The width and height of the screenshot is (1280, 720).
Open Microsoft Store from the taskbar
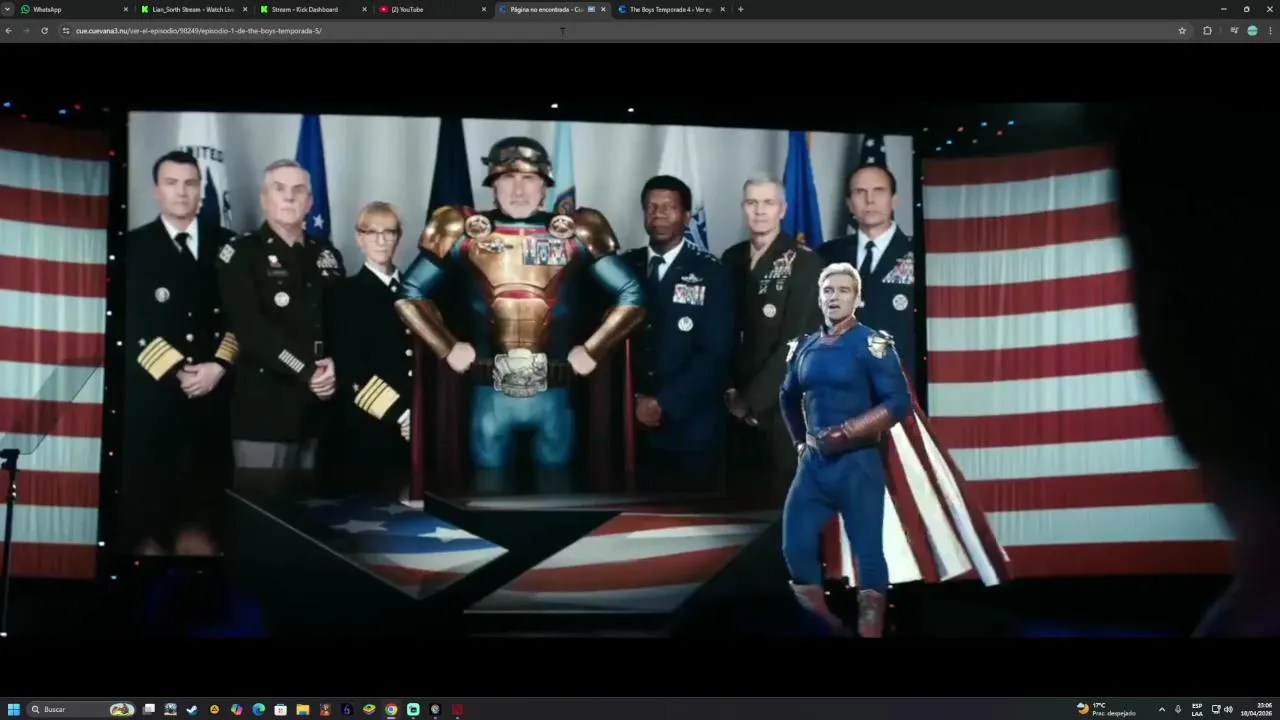280,709
